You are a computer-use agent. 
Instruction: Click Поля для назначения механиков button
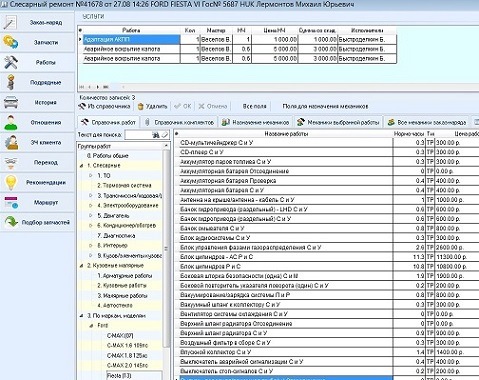(x=325, y=106)
